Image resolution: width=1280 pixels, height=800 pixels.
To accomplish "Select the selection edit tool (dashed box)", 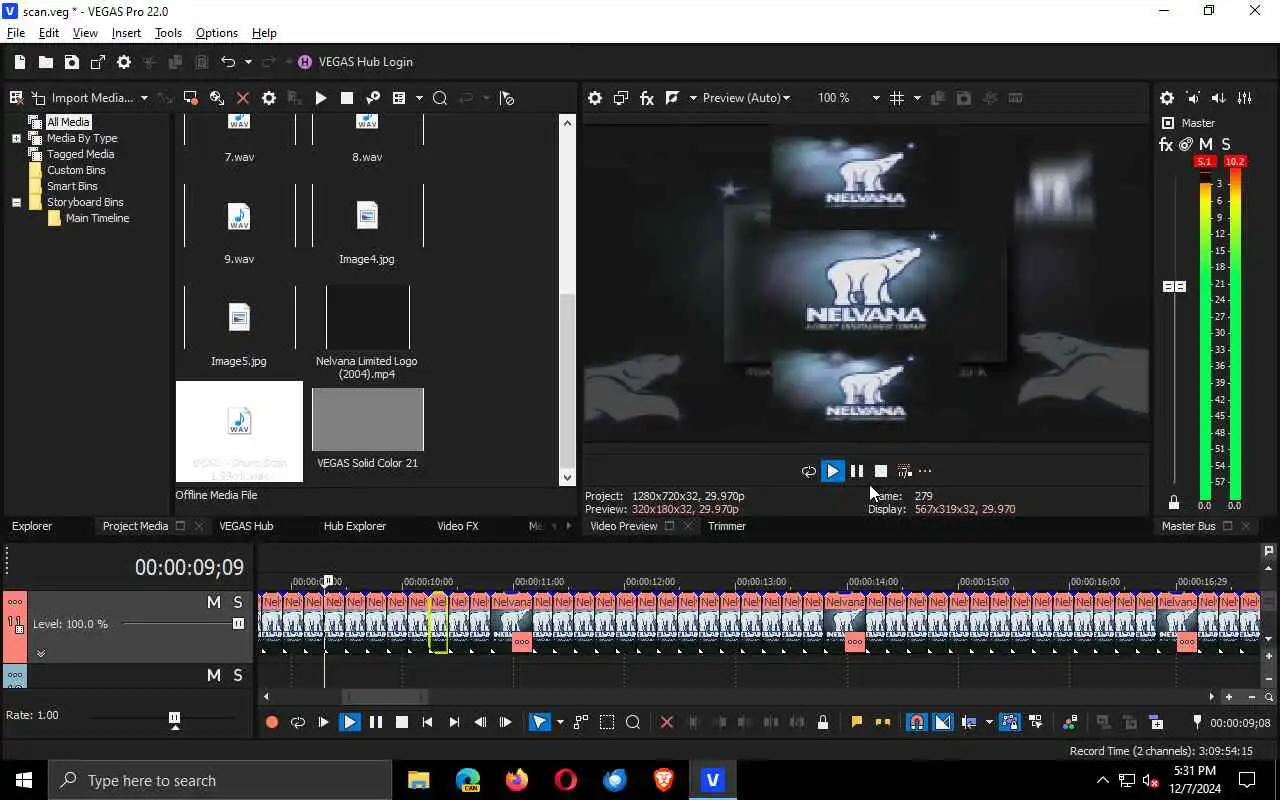I will click(x=607, y=722).
